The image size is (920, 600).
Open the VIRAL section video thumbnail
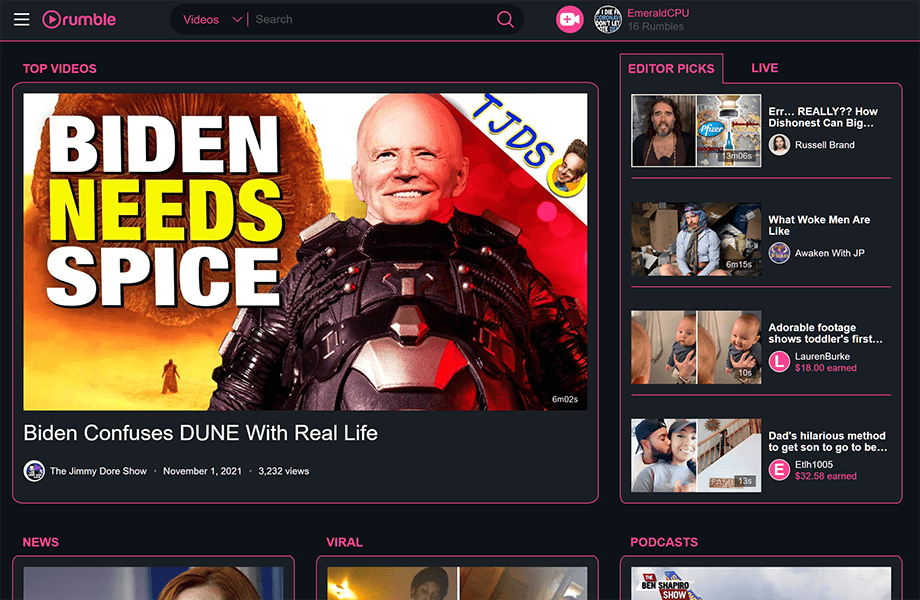coord(457,584)
